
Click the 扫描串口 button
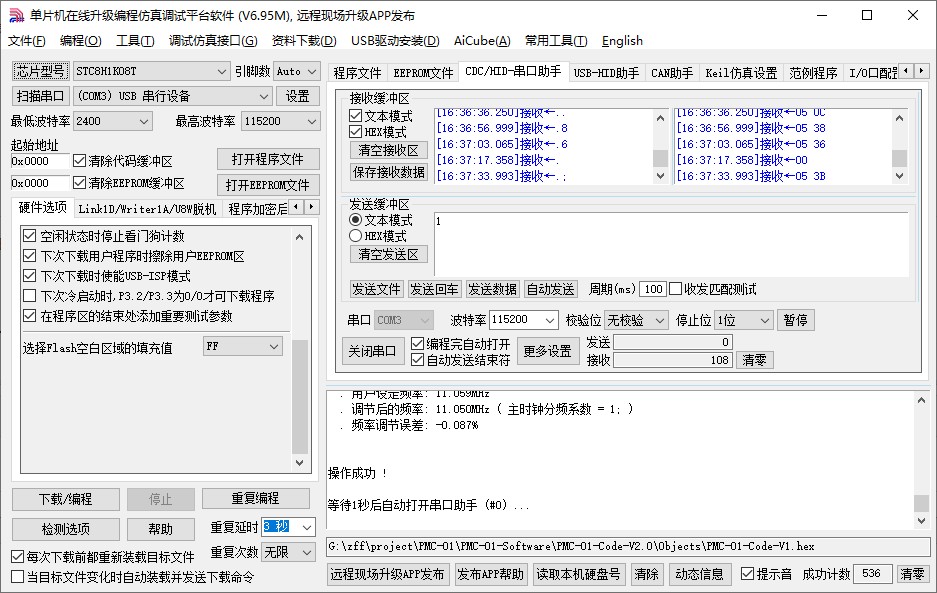[x=40, y=96]
